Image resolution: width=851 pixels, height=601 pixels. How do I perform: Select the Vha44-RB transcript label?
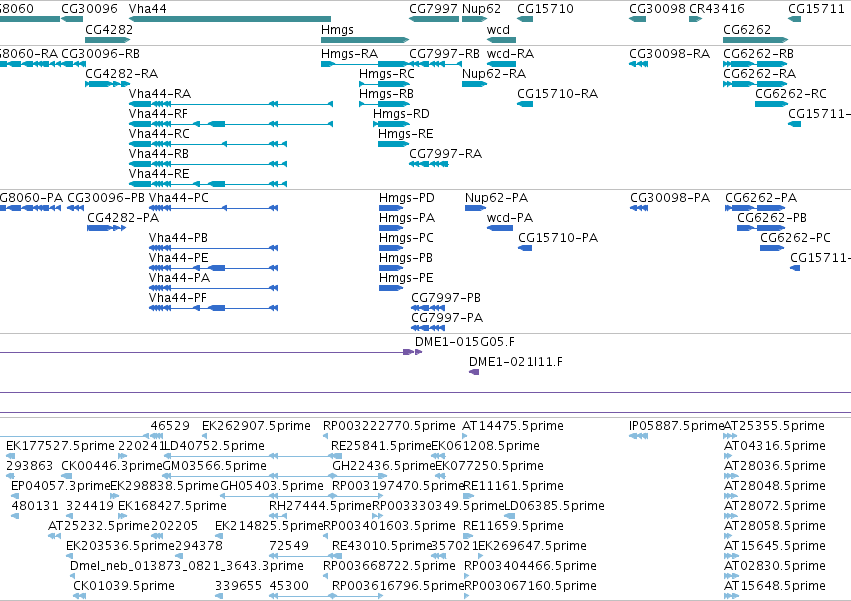tap(158, 154)
